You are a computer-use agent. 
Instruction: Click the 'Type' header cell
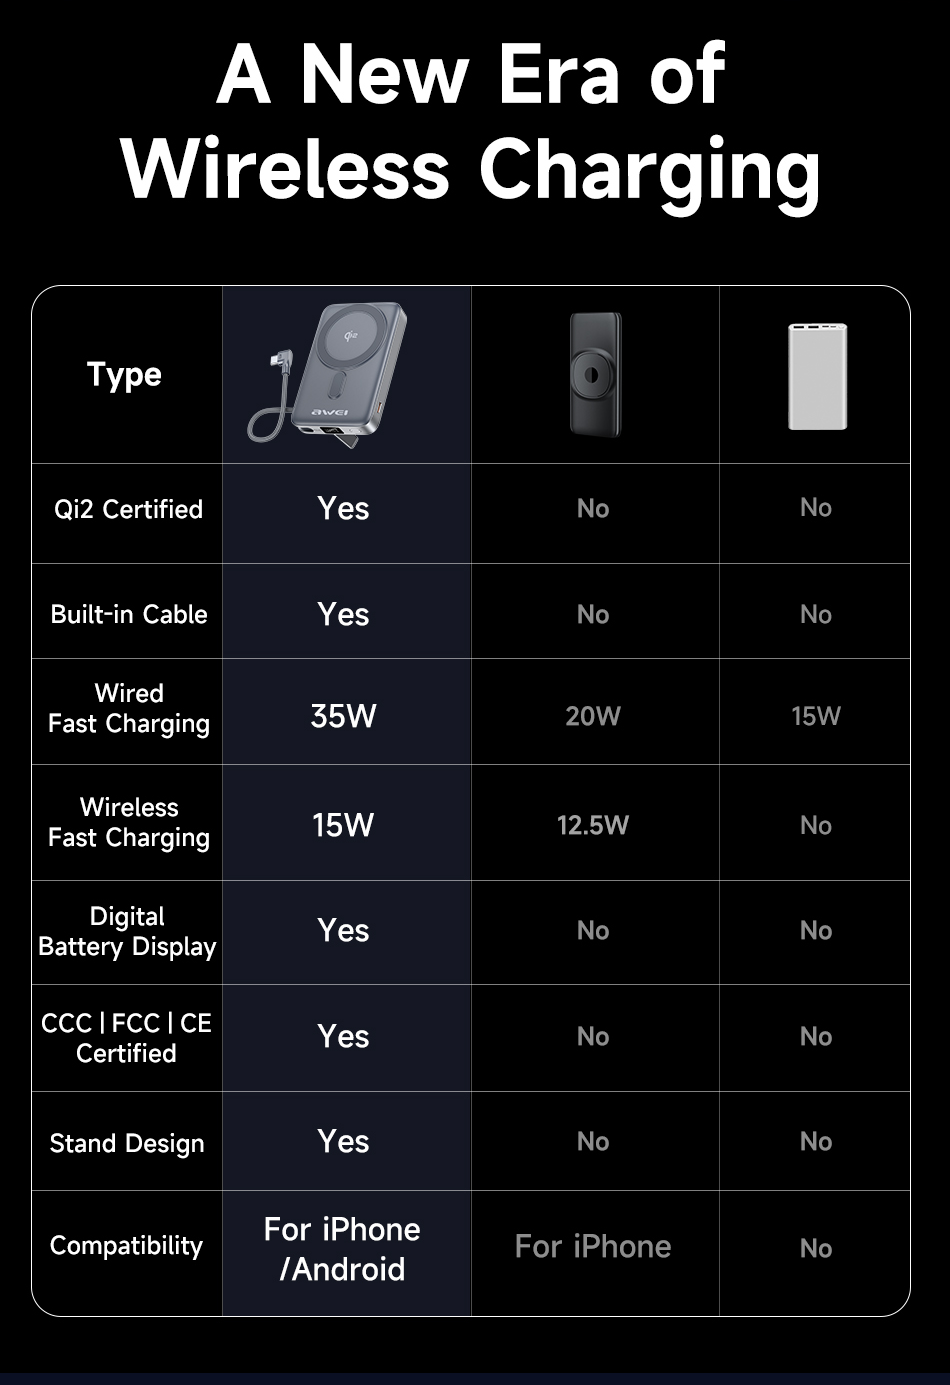pyautogui.click(x=124, y=375)
